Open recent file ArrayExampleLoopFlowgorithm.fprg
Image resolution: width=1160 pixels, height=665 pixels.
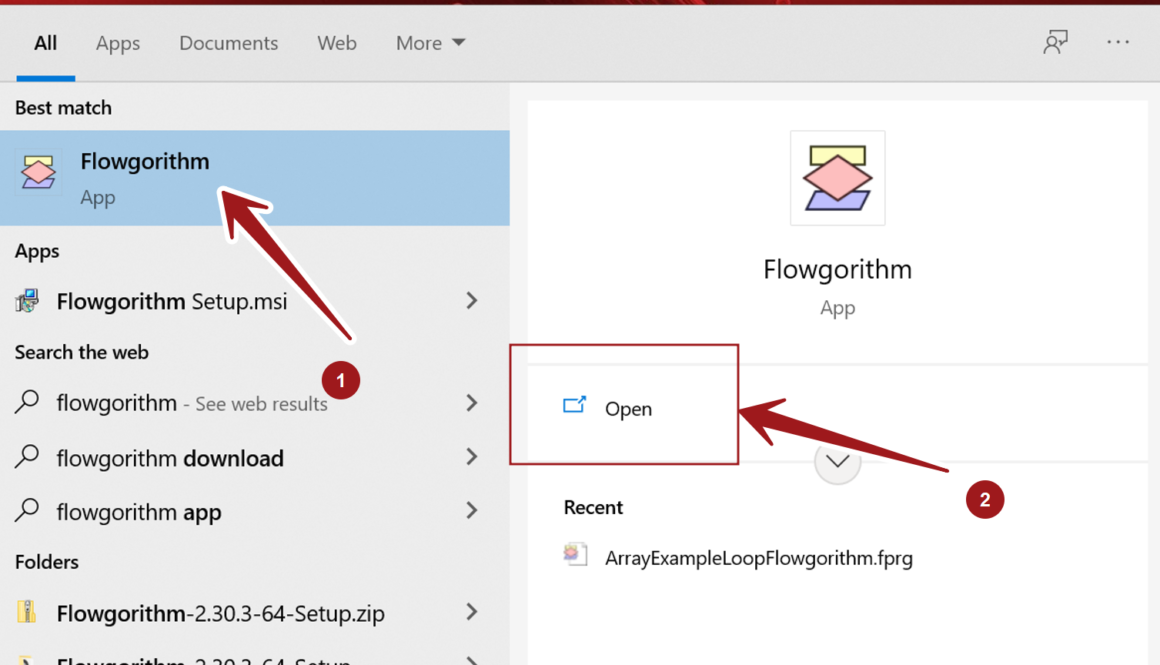coord(758,558)
